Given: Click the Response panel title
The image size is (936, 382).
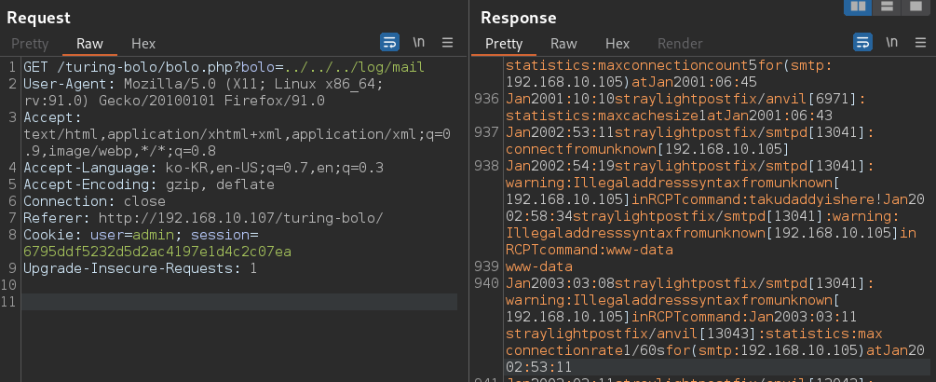Looking at the screenshot, I should tap(518, 18).
